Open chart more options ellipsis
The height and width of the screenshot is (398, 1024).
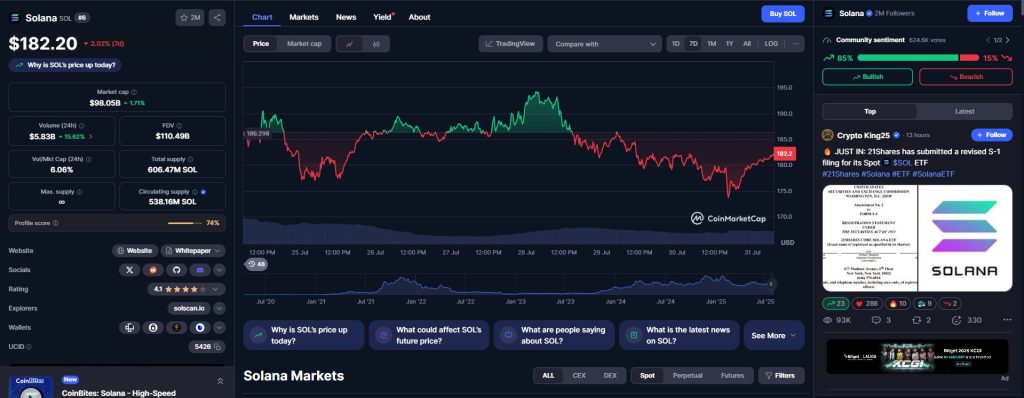point(795,44)
